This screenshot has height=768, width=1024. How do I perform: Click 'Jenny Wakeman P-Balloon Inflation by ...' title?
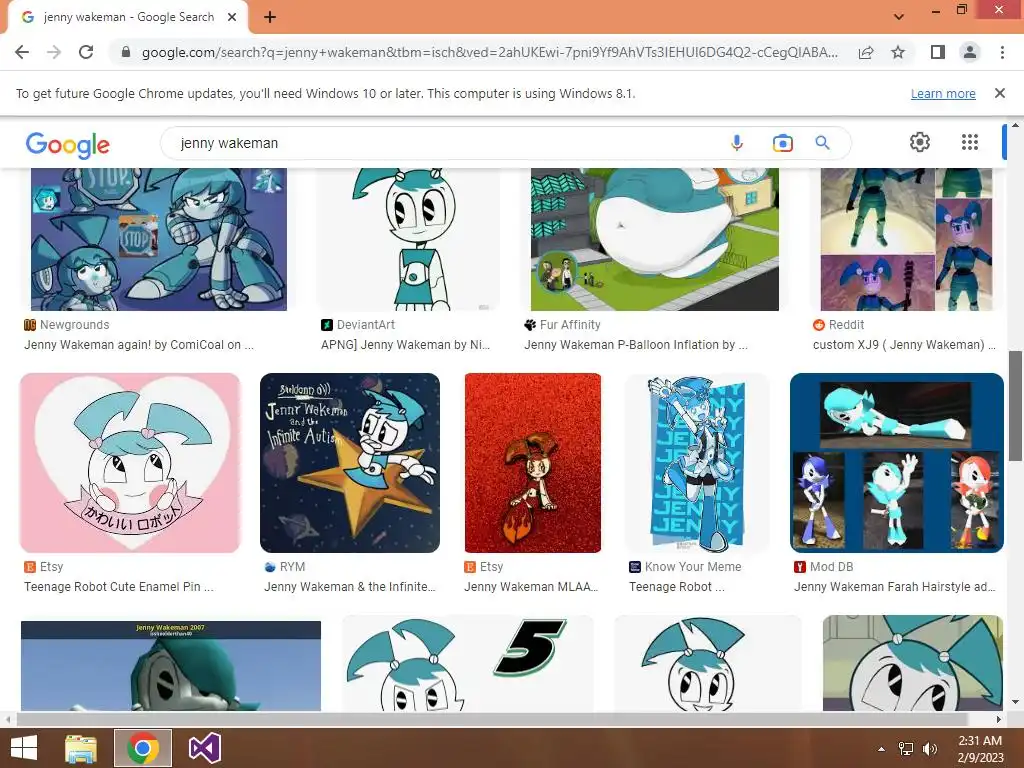[x=635, y=345]
